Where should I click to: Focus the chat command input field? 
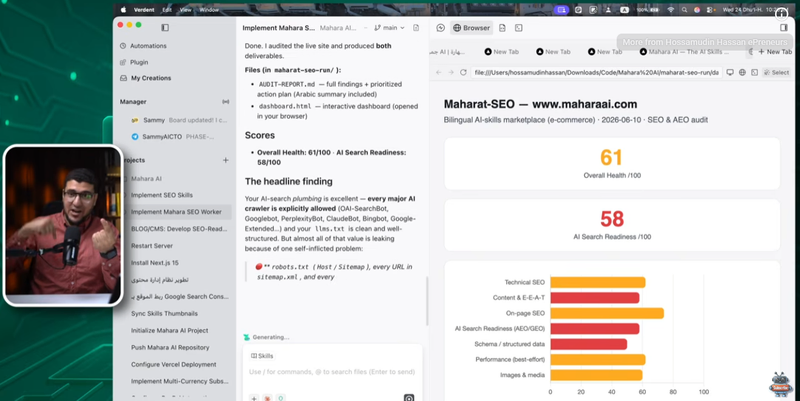pyautogui.click(x=332, y=372)
